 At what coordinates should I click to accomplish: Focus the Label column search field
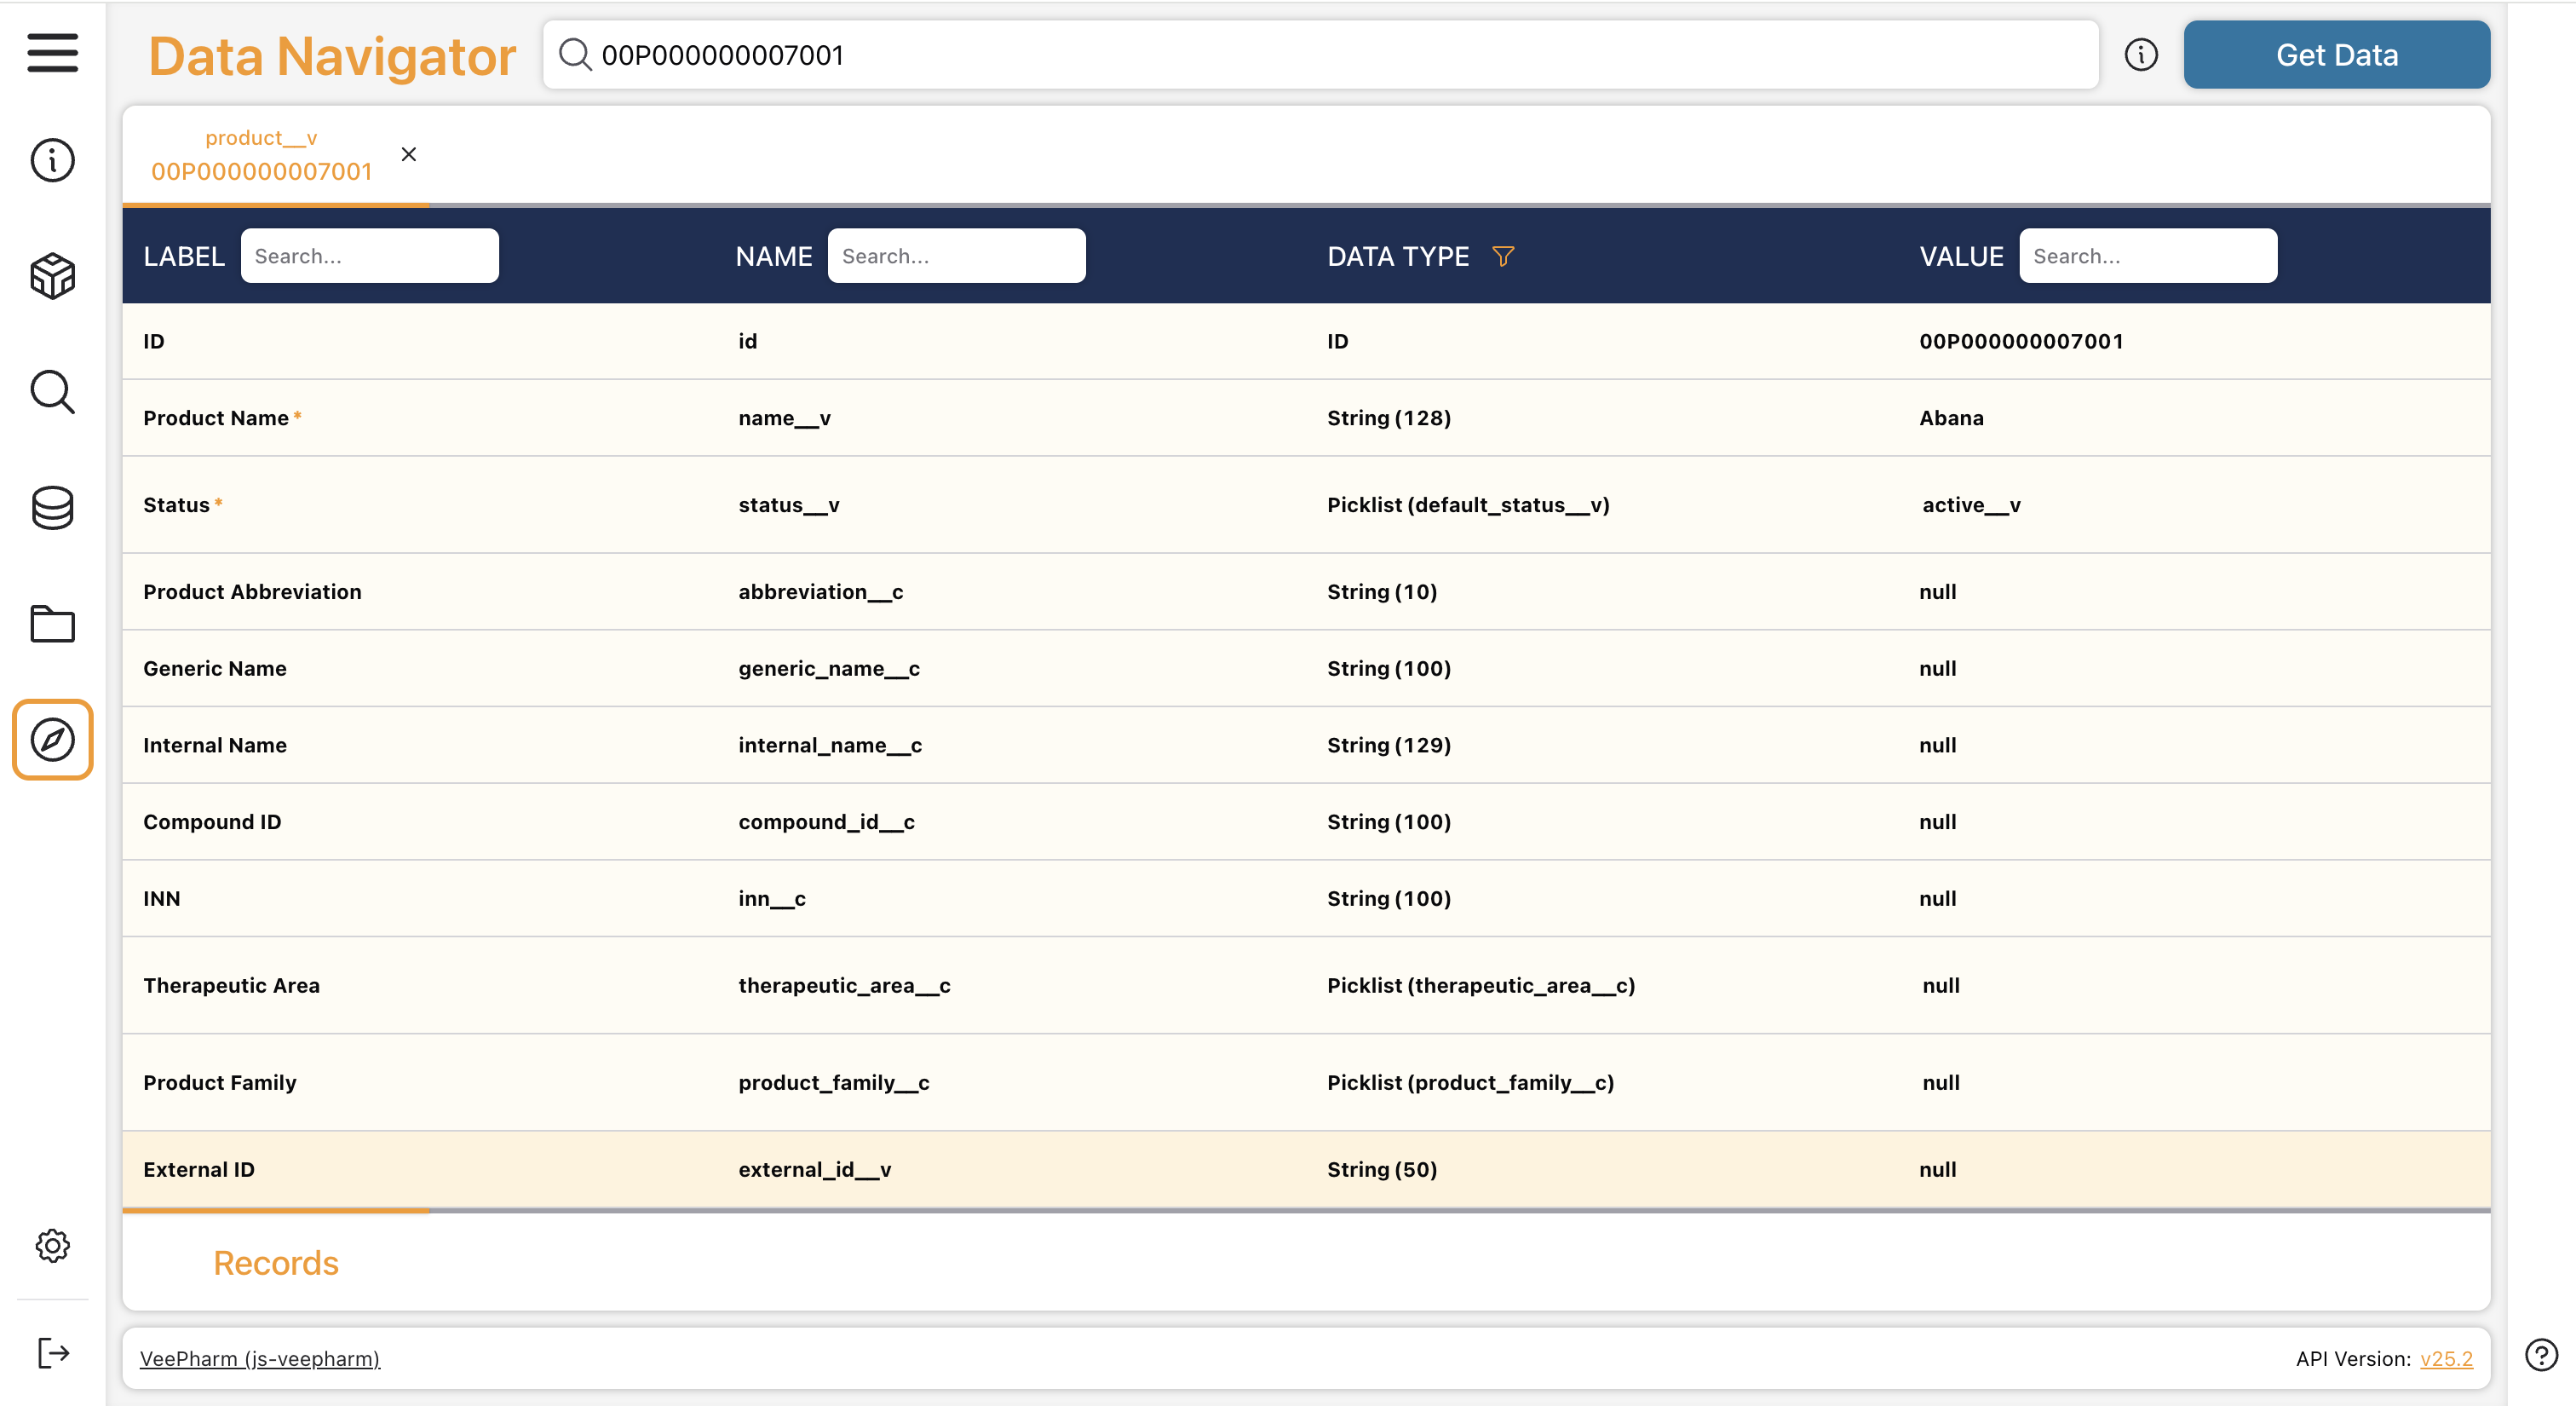[369, 256]
